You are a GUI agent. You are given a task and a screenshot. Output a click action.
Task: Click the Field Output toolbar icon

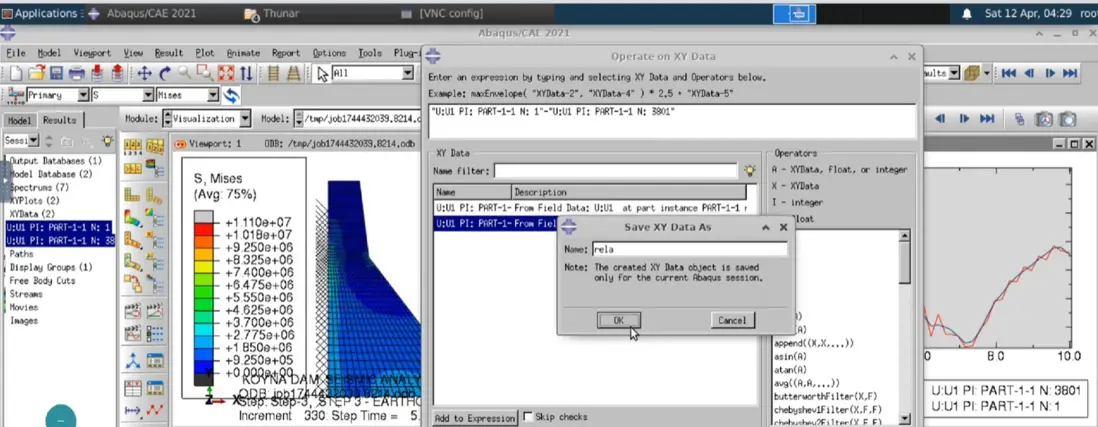[x=13, y=95]
